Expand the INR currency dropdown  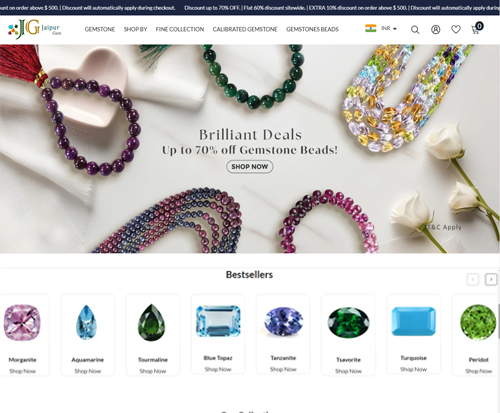[389, 29]
